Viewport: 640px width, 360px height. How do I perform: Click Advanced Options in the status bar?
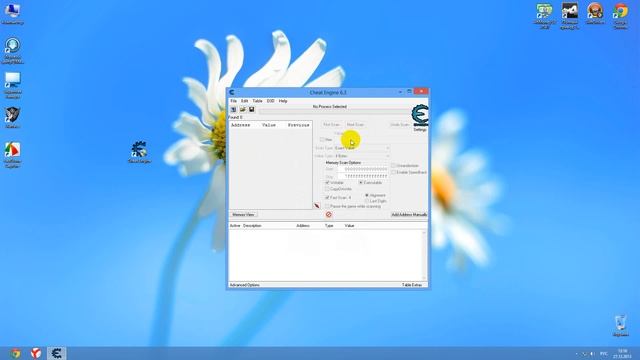(x=244, y=285)
